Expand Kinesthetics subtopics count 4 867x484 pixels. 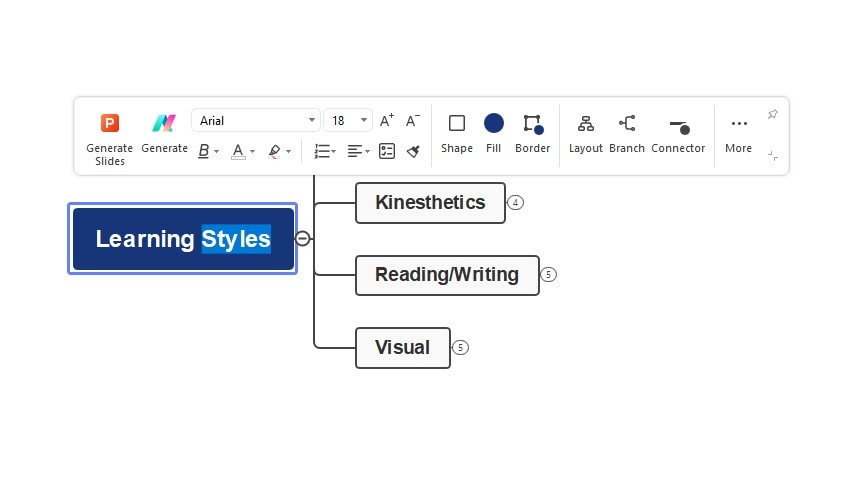point(515,202)
